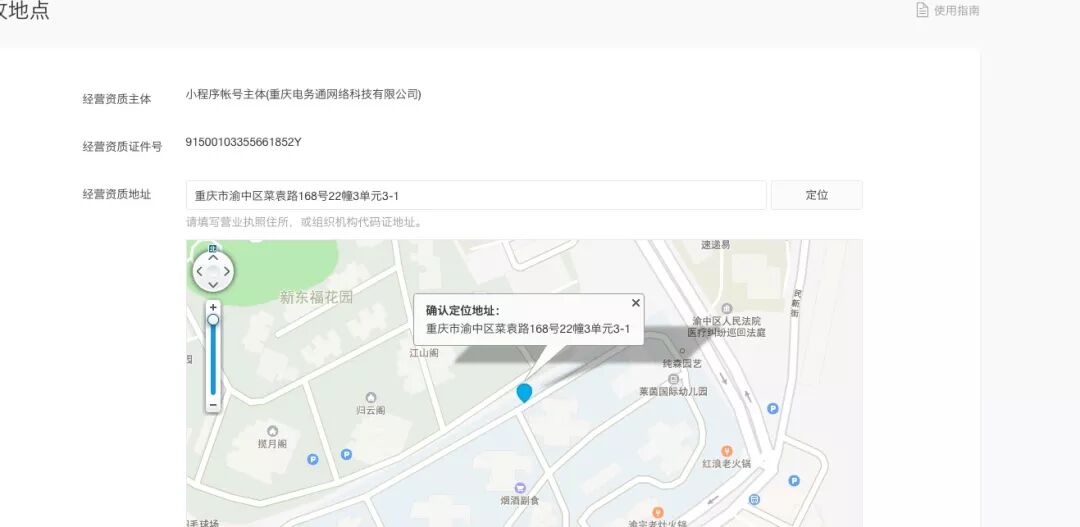
Task: Click the 经营资质主体 label
Action: click(116, 99)
